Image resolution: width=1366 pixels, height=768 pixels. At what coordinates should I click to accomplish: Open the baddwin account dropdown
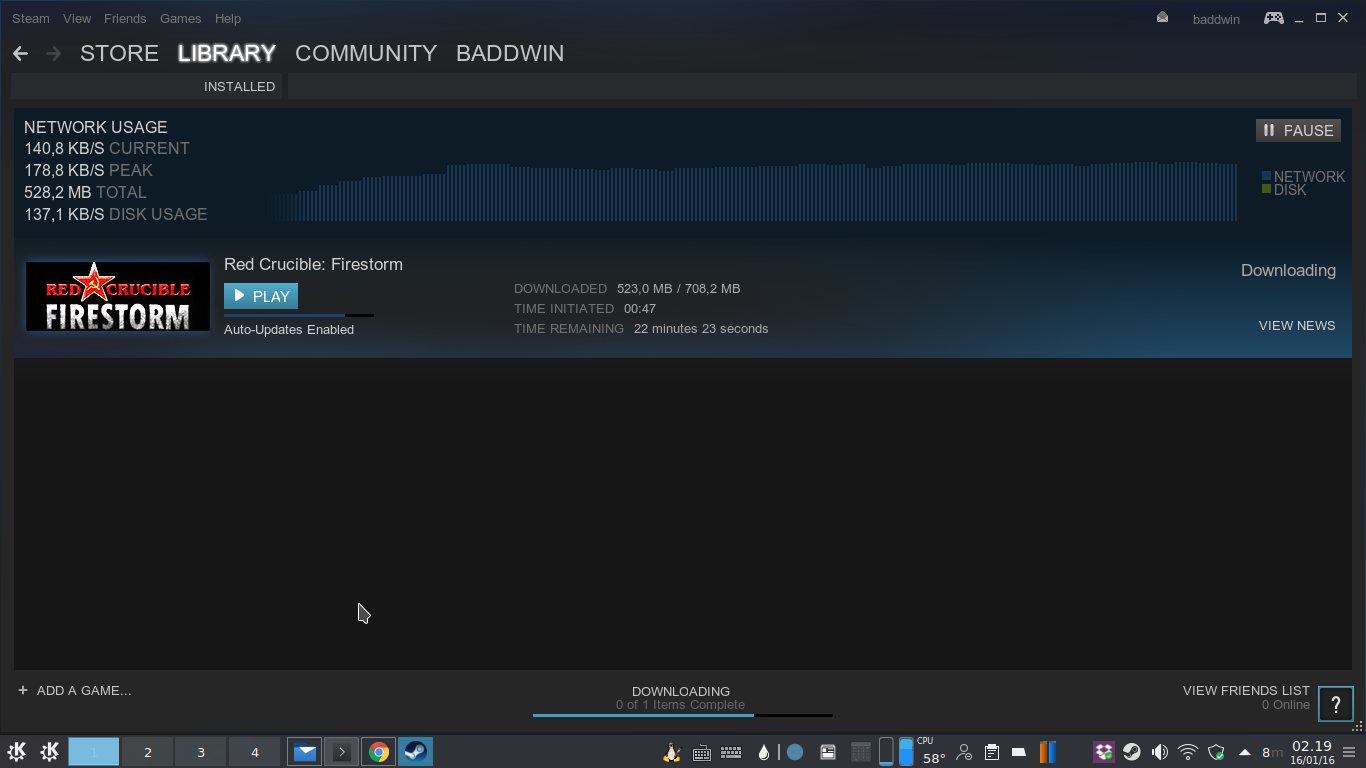[x=1216, y=19]
